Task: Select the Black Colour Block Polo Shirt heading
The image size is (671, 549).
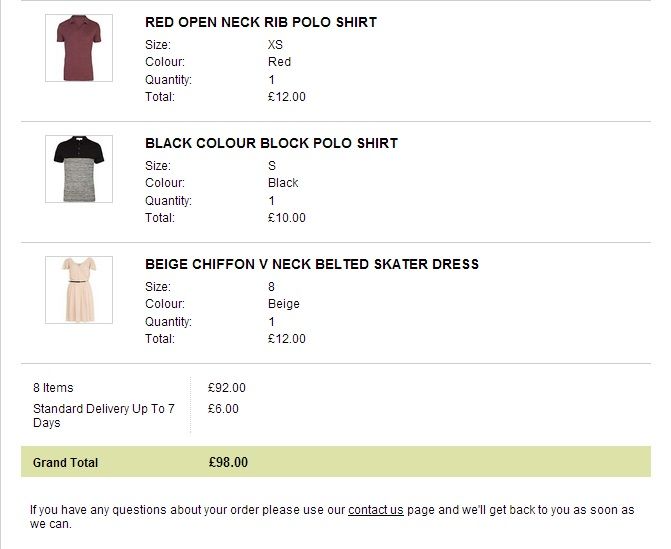Action: click(271, 143)
